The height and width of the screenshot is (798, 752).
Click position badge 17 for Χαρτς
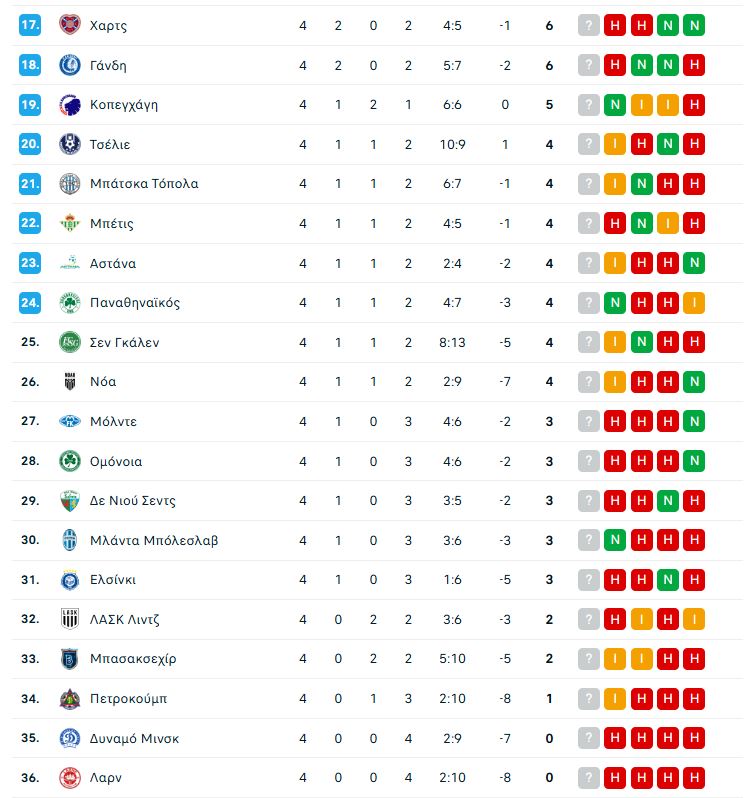[31, 25]
